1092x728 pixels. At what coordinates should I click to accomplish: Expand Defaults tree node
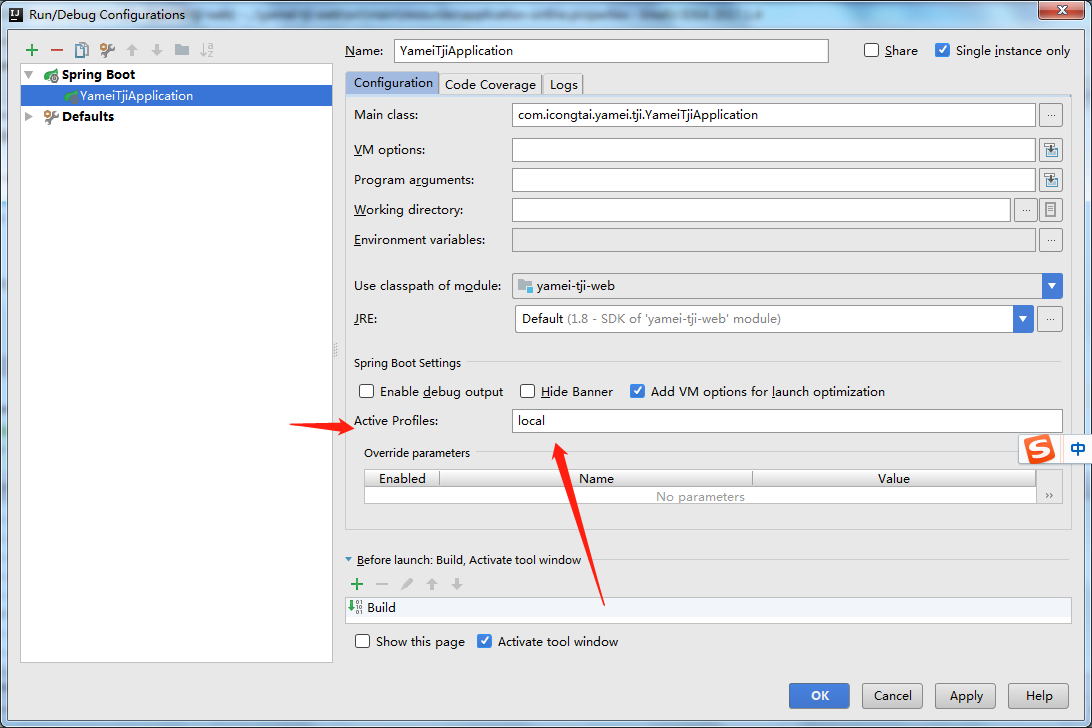tap(29, 116)
